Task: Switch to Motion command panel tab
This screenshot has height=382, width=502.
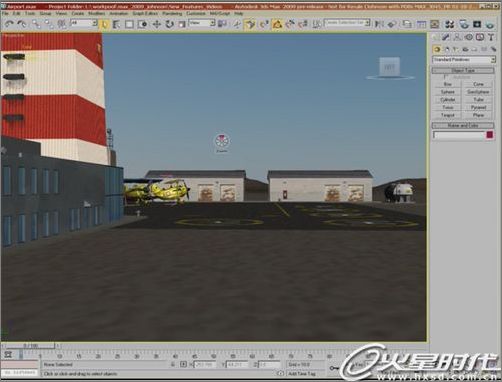Action: tap(469, 37)
